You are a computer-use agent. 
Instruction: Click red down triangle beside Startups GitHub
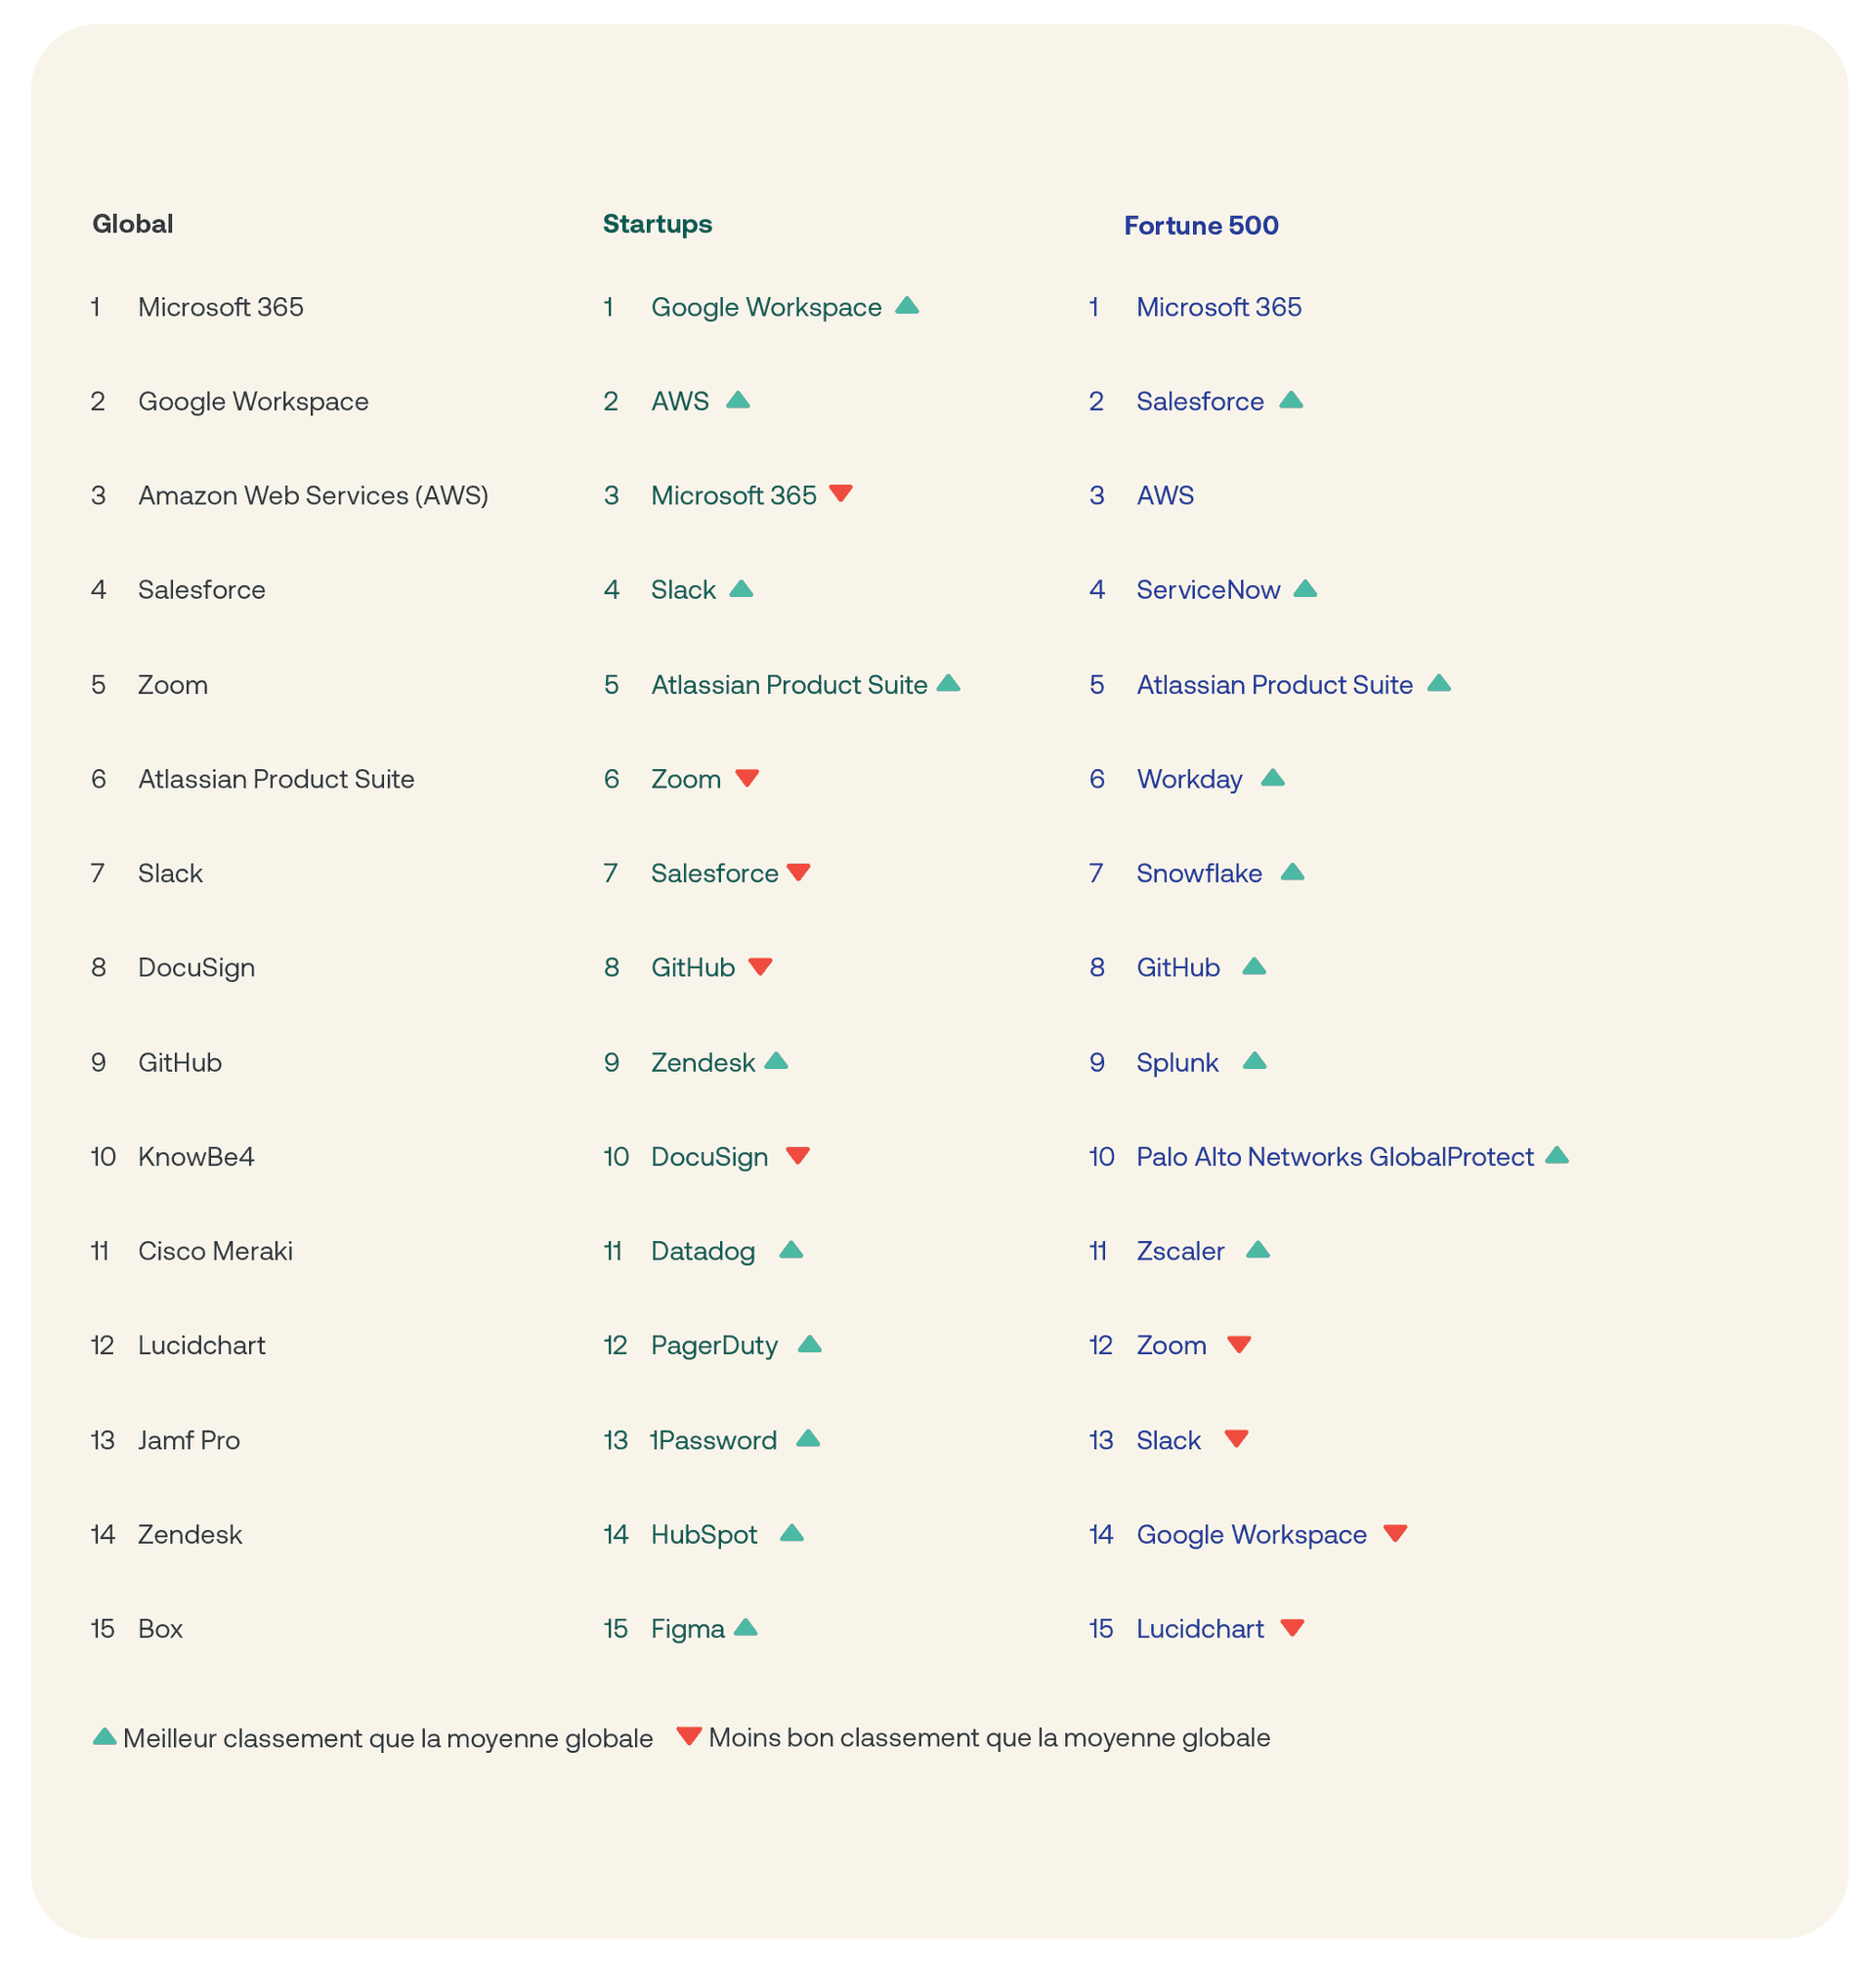760,966
